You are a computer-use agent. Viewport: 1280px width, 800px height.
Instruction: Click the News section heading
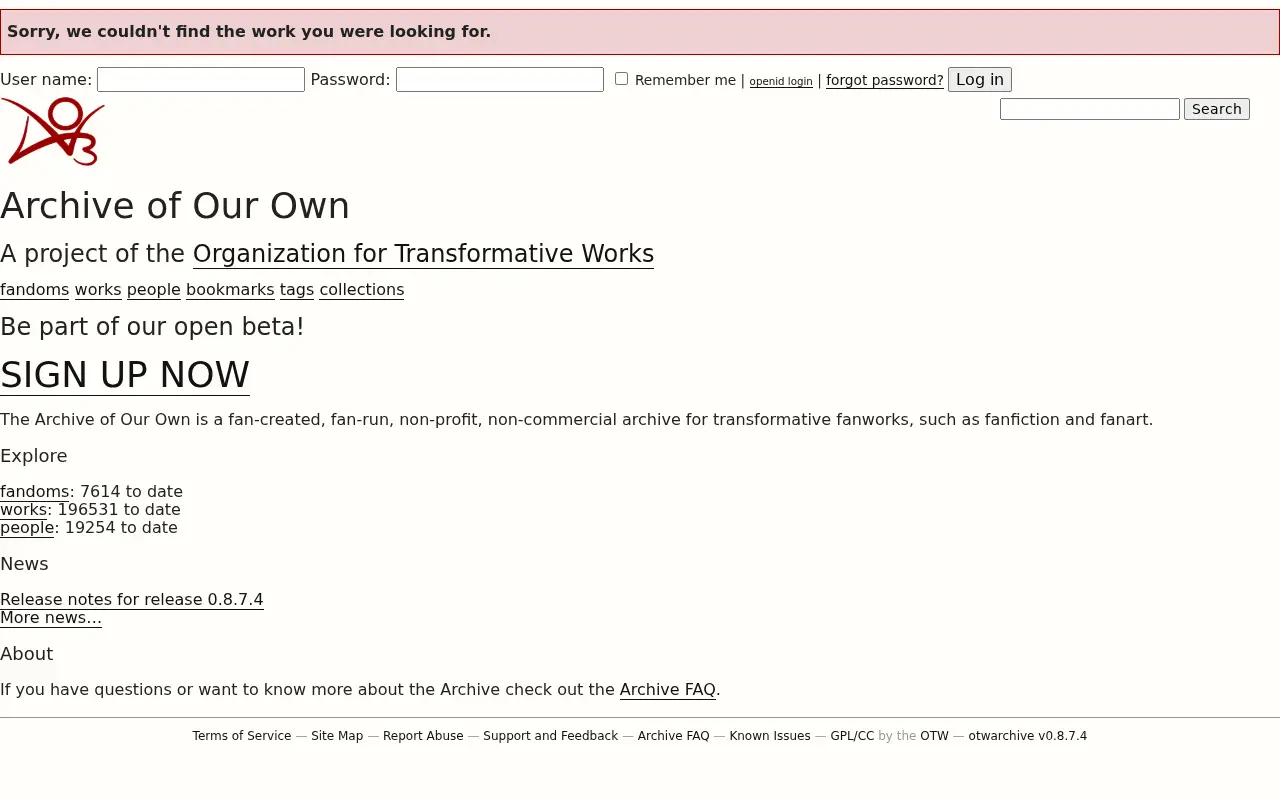[24, 564]
